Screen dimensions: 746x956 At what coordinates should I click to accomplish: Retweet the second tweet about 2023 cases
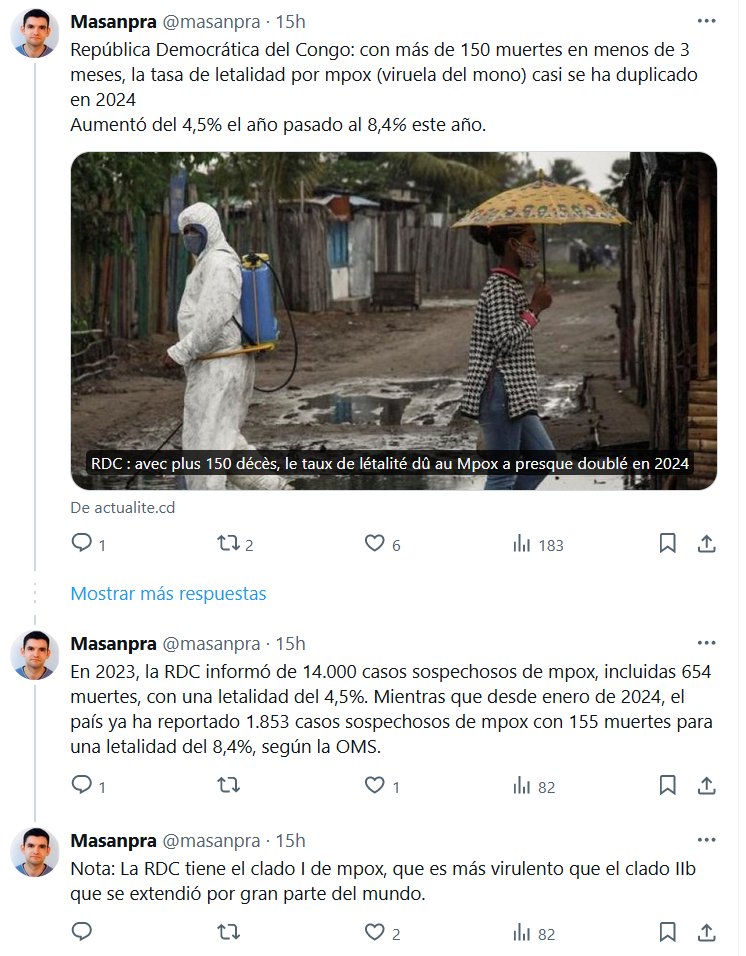pyautogui.click(x=228, y=786)
